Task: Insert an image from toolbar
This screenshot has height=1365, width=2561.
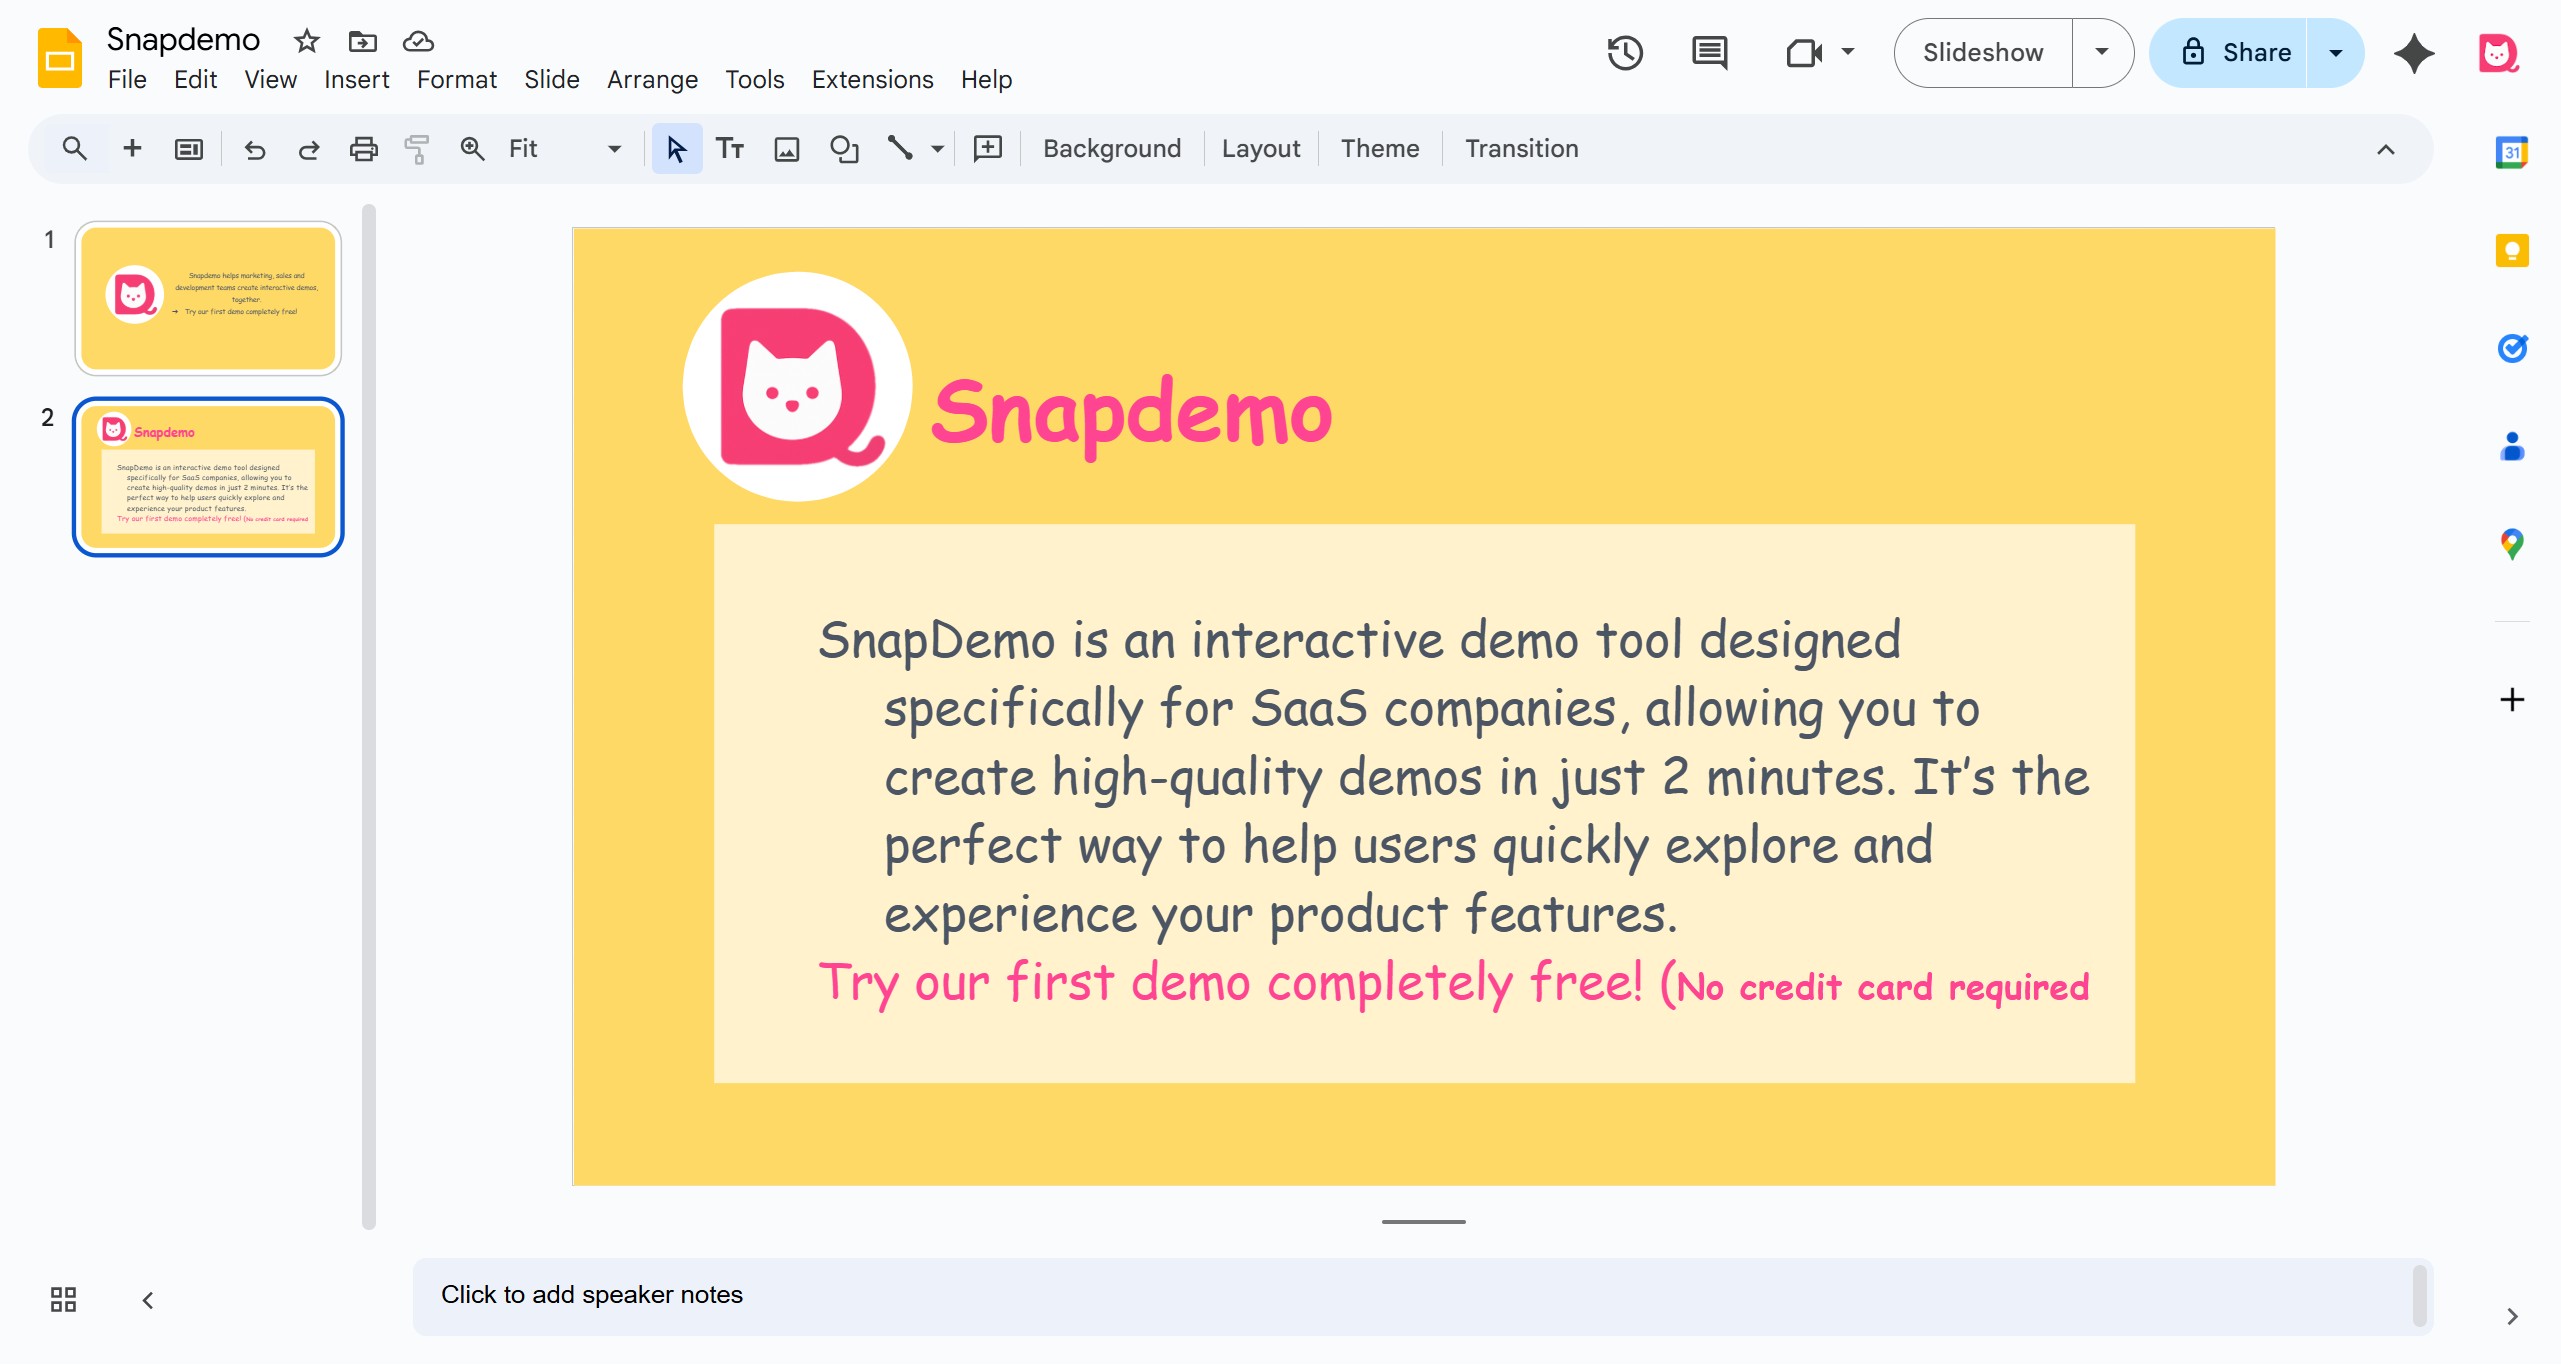Action: (x=787, y=149)
